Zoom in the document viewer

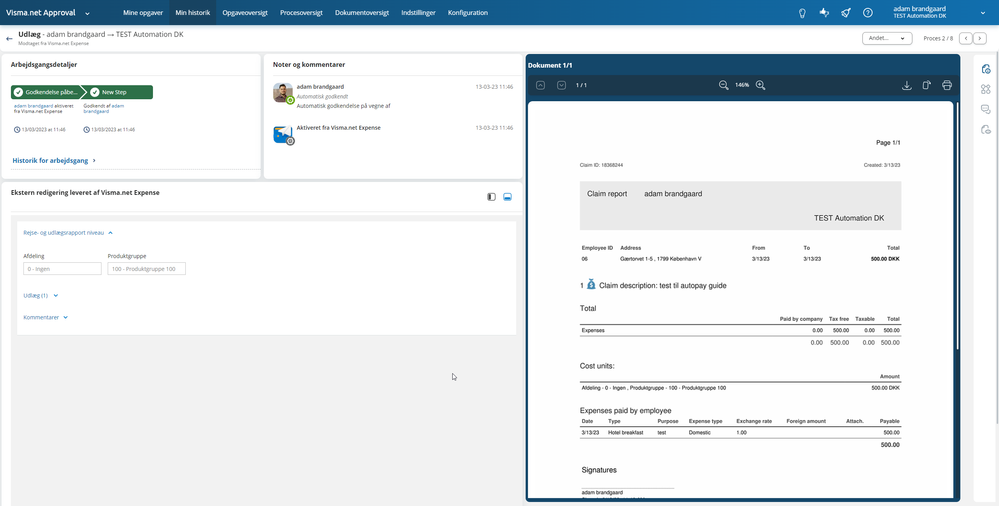point(760,85)
